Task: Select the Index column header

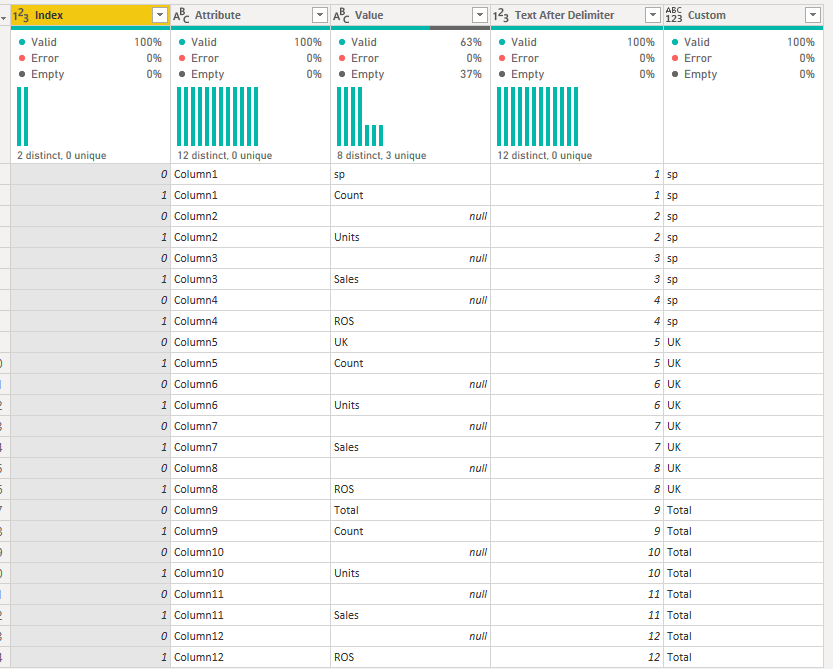Action: (90, 15)
